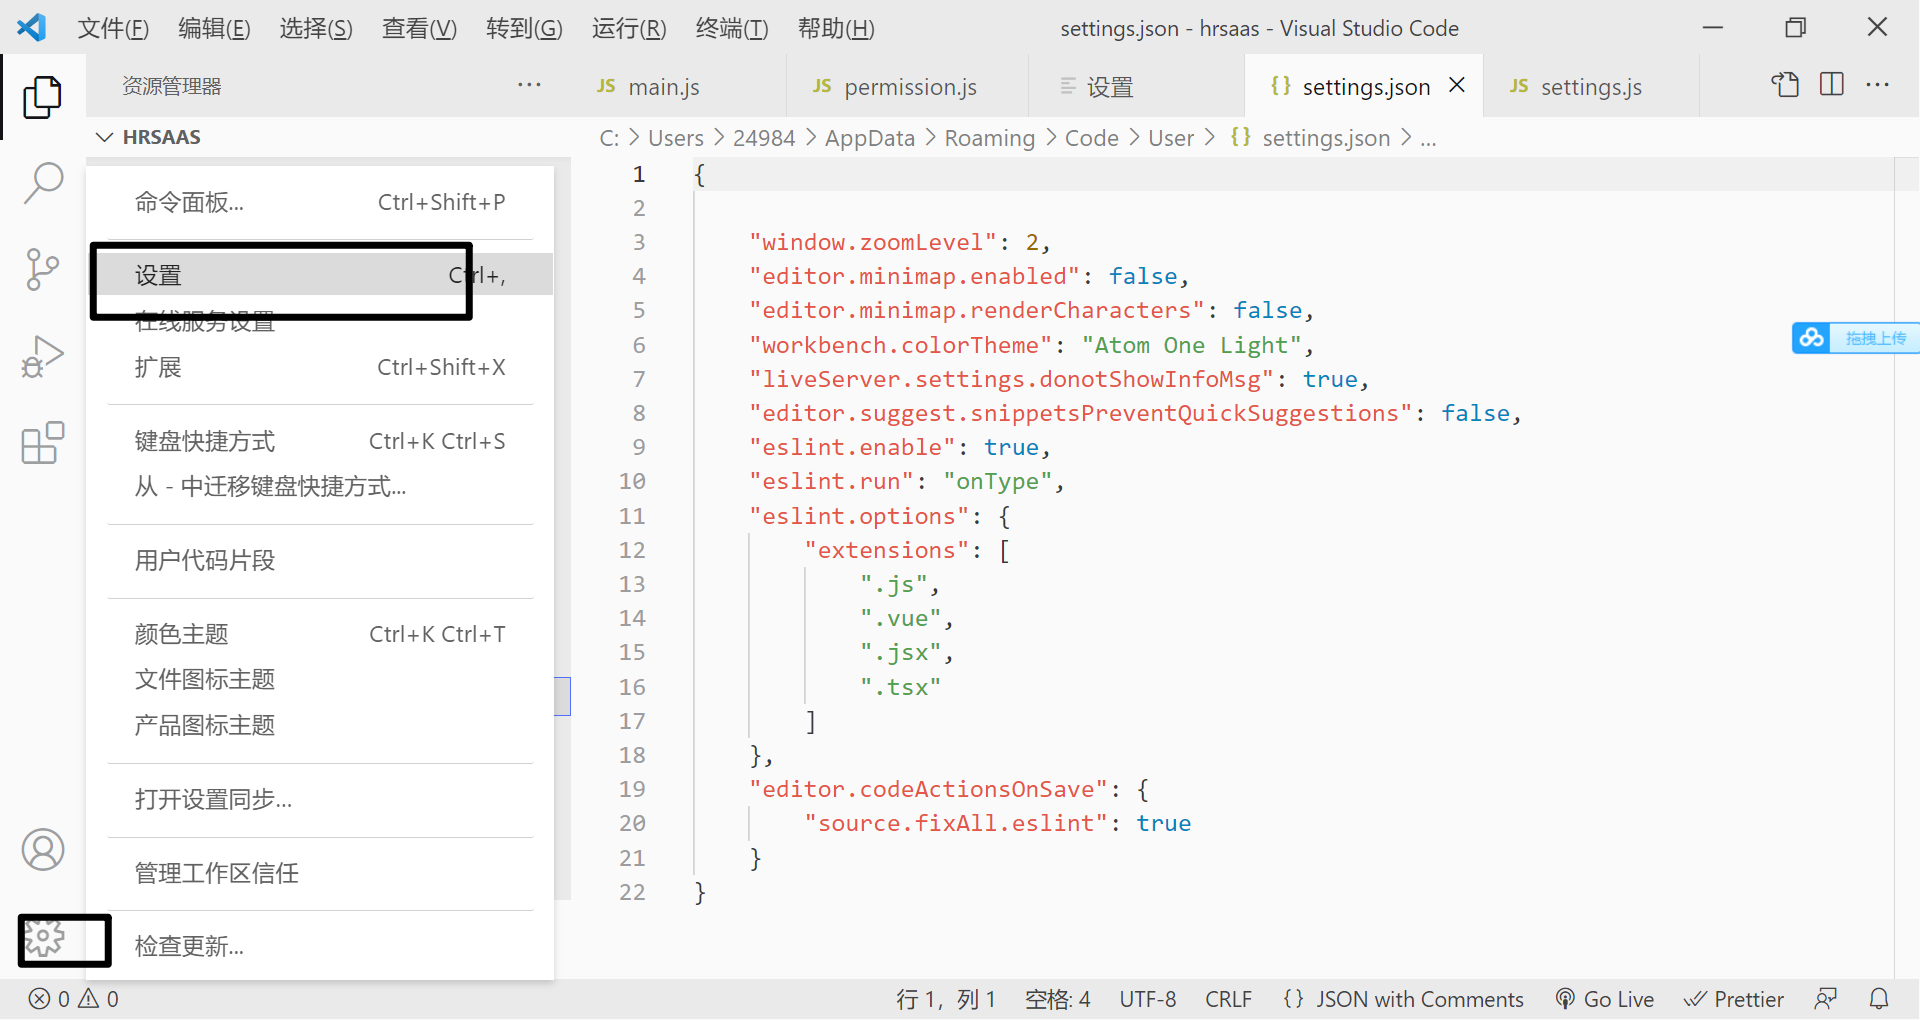The image size is (1920, 1020).
Task: Click the Prettier status bar item
Action: pos(1734,999)
